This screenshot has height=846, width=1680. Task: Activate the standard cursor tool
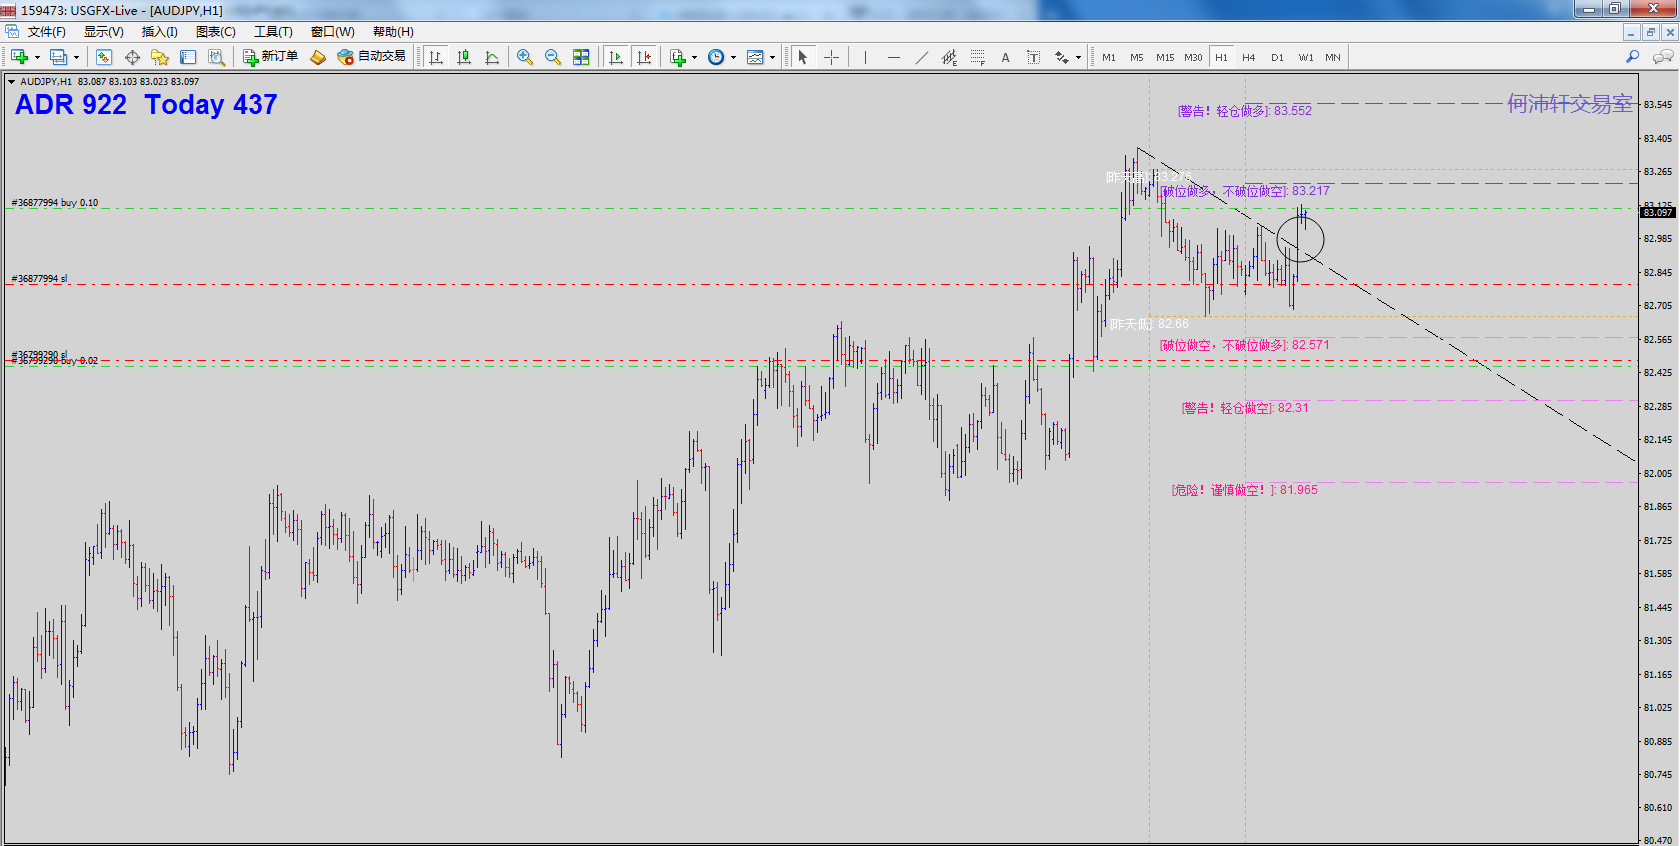point(802,57)
